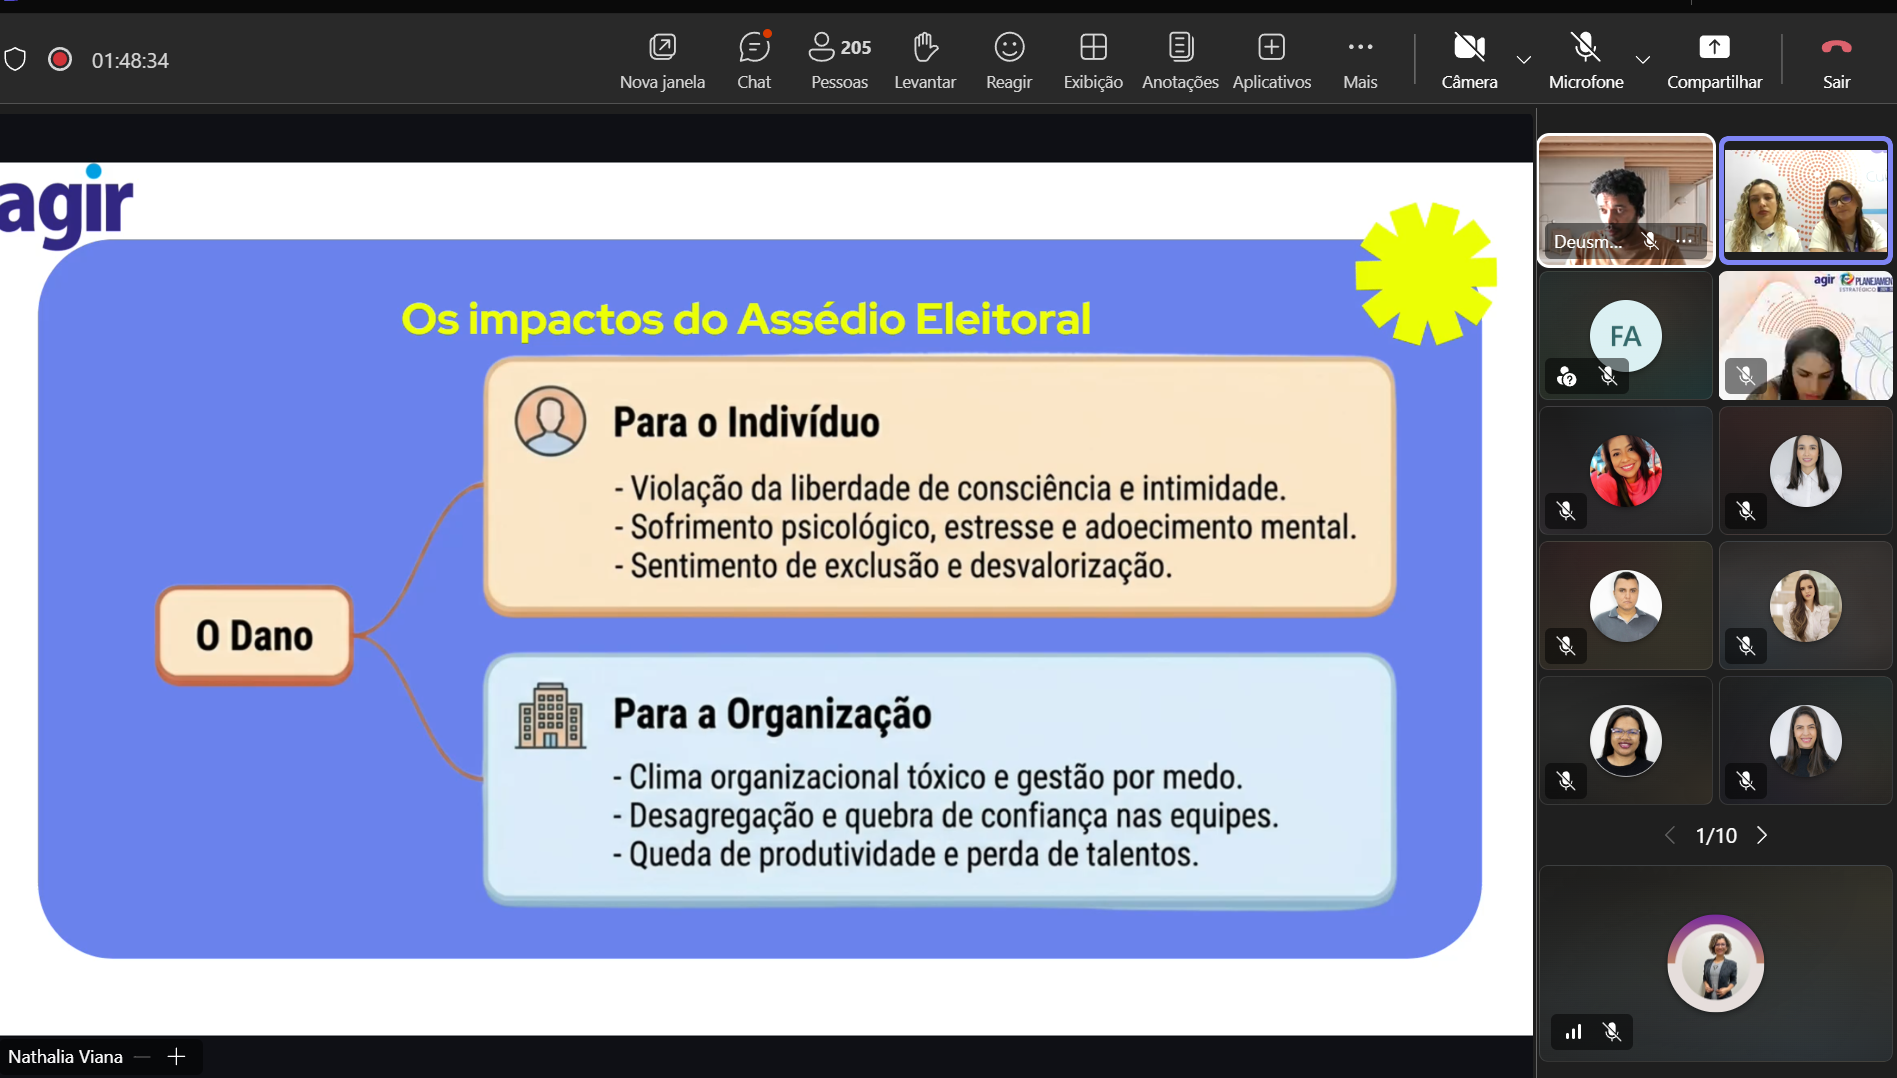Go to next participant page
This screenshot has width=1897, height=1078.
click(1762, 835)
